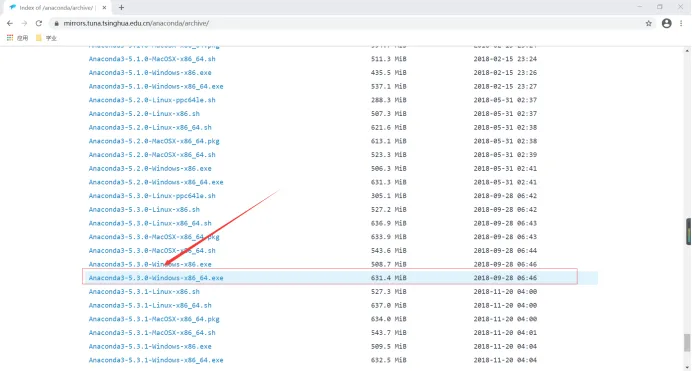Image resolution: width=692 pixels, height=371 pixels.
Task: Click the 511.3 MiB size value
Action: point(388,59)
